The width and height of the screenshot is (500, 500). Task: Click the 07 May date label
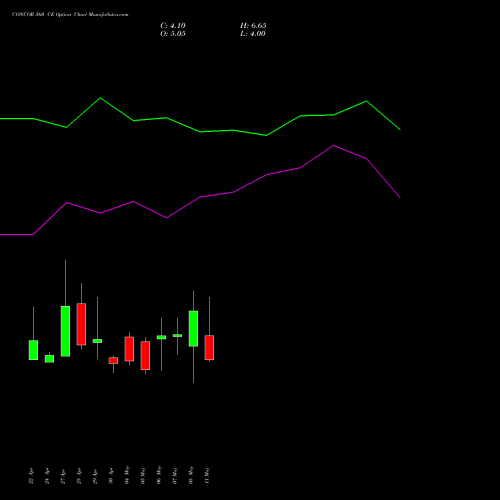click(x=175, y=475)
